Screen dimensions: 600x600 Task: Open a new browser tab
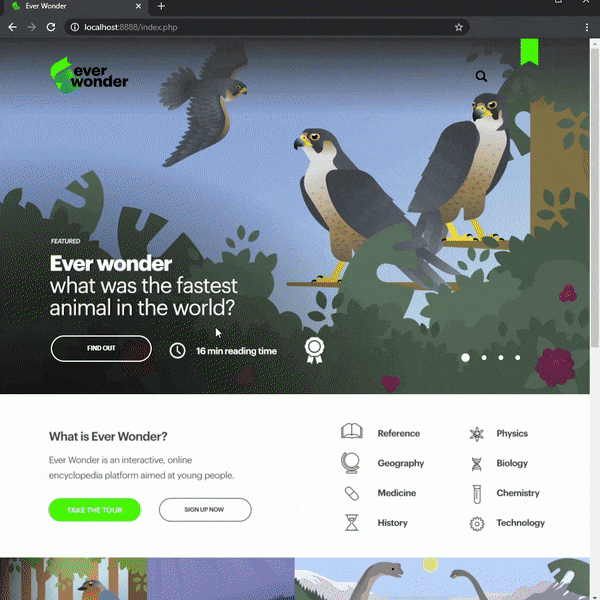tap(161, 6)
